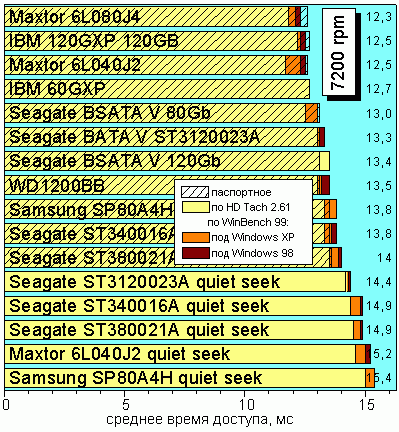The width and height of the screenshot is (399, 432).
Task: Click the yellow HD Tach 2.61 legend swatch
Action: tap(195, 207)
